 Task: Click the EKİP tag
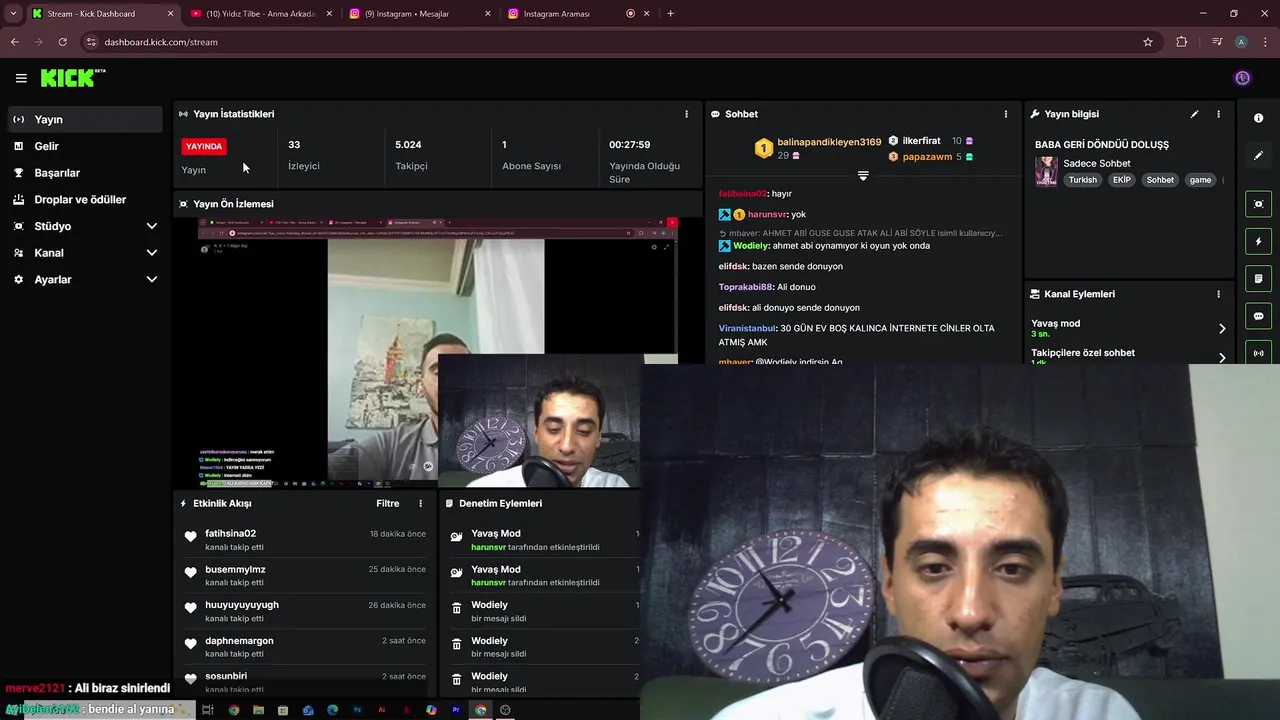(1121, 180)
